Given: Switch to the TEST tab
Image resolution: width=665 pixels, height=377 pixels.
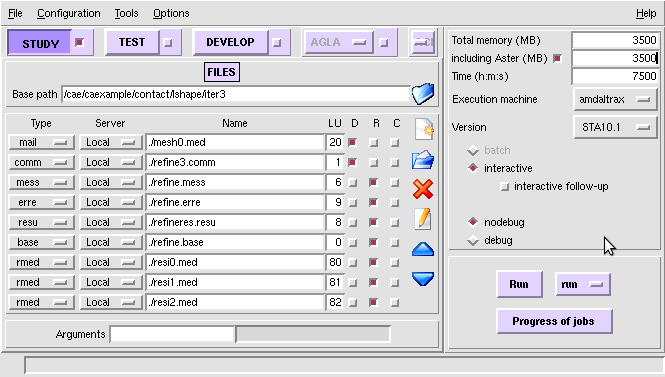Looking at the screenshot, I should (x=132, y=42).
